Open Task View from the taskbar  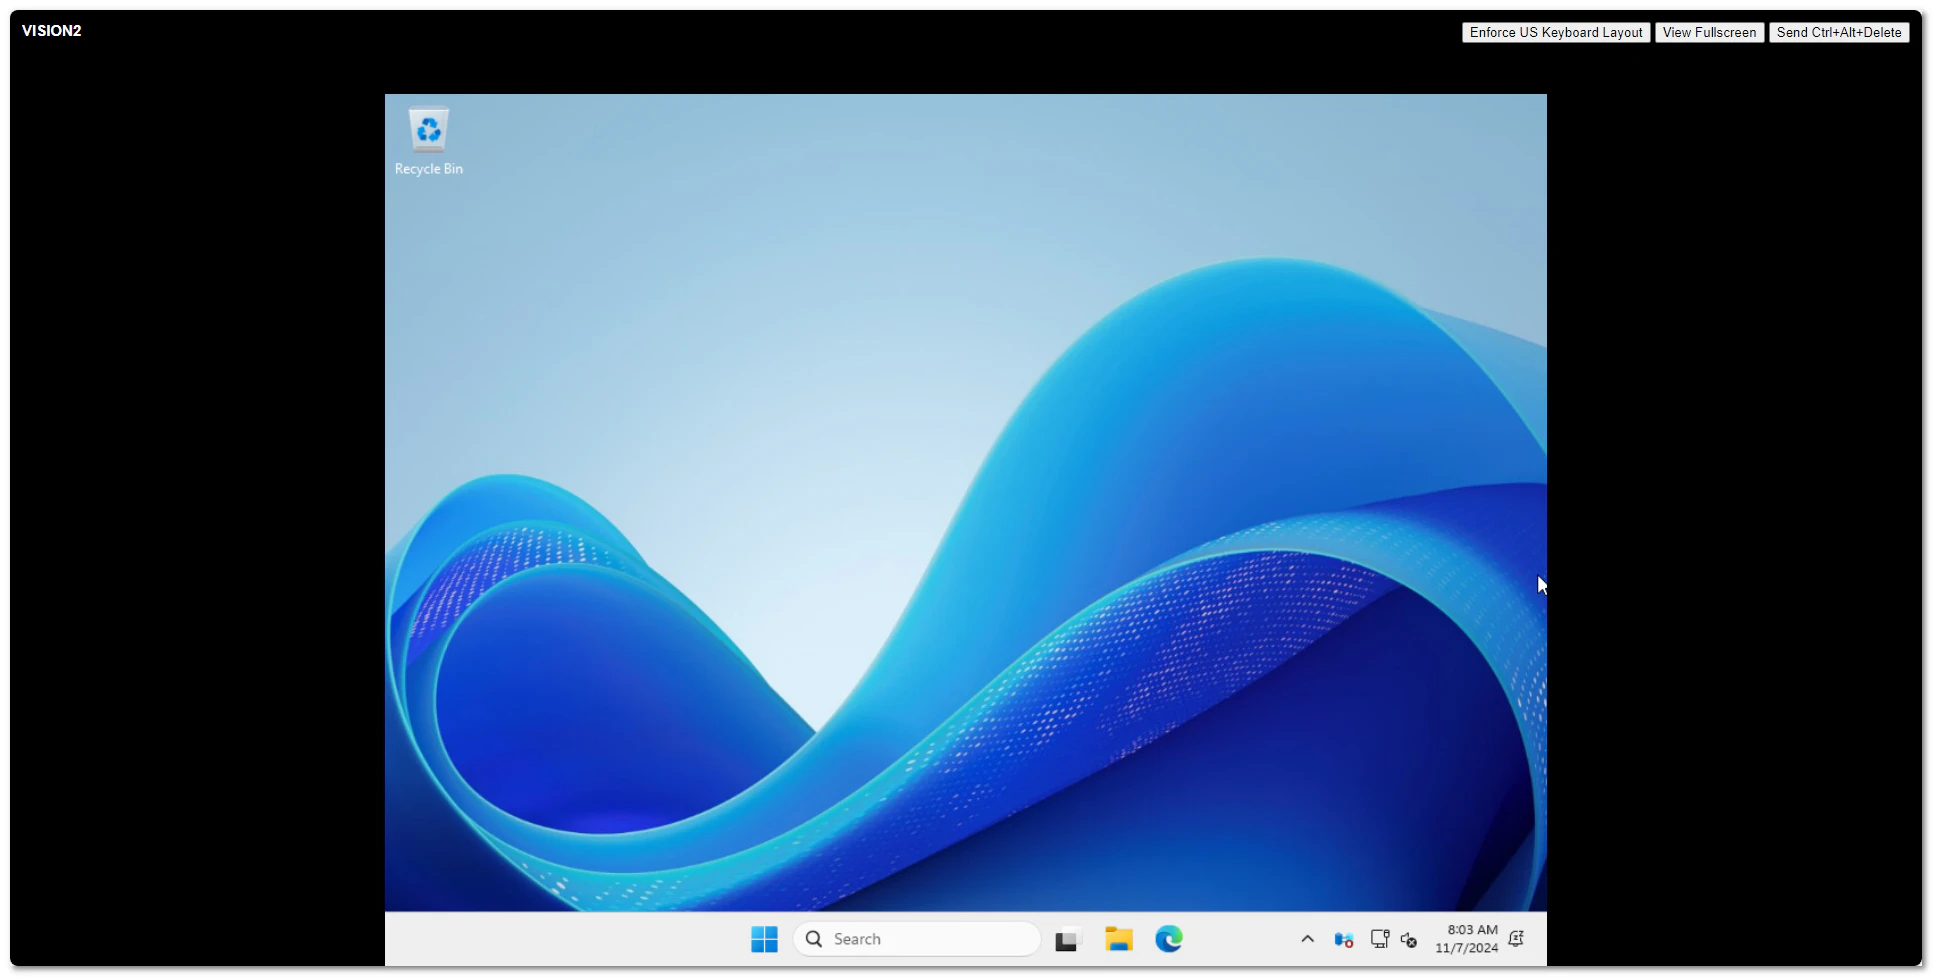(1067, 940)
